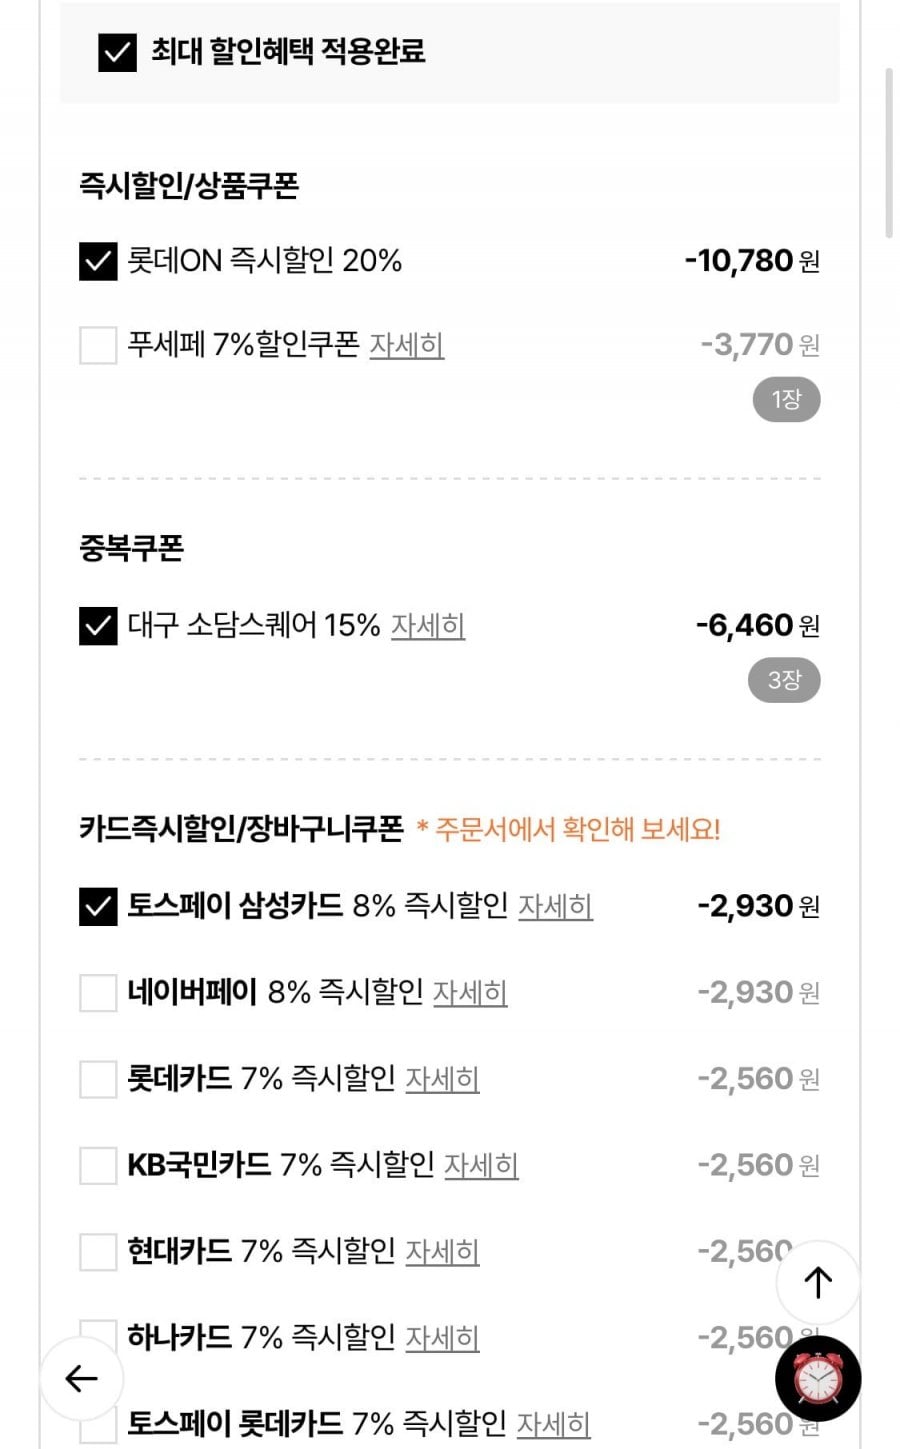900x1449 pixels.
Task: Open 자세히 link for 푸세페 coupon
Action: pyautogui.click(x=406, y=345)
